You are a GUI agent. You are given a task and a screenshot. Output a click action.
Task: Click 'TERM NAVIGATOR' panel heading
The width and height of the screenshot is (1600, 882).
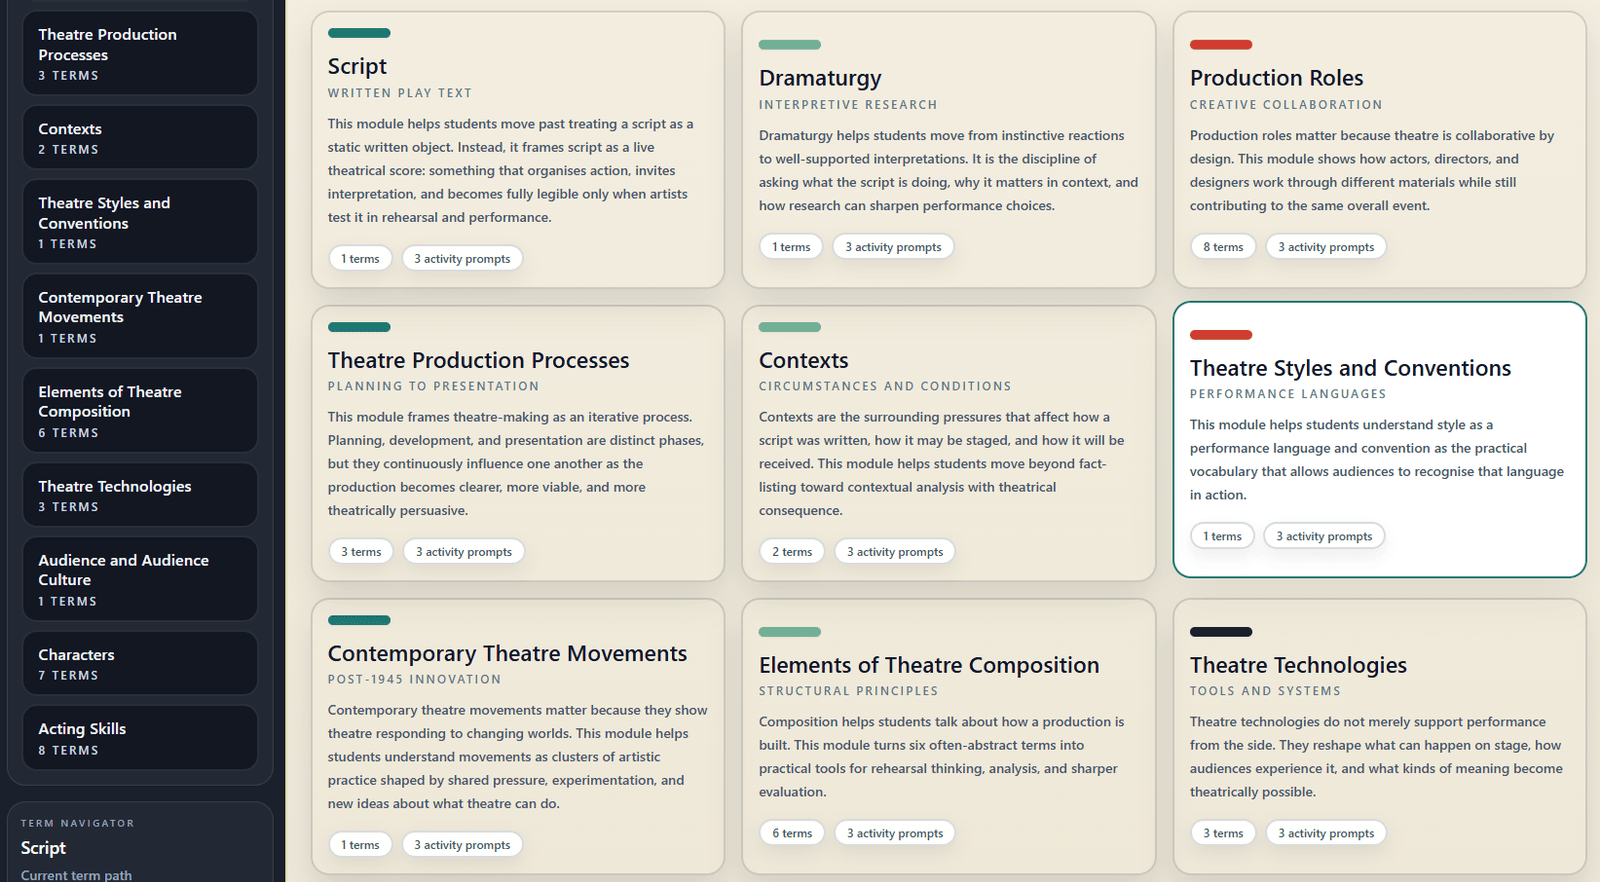77,824
